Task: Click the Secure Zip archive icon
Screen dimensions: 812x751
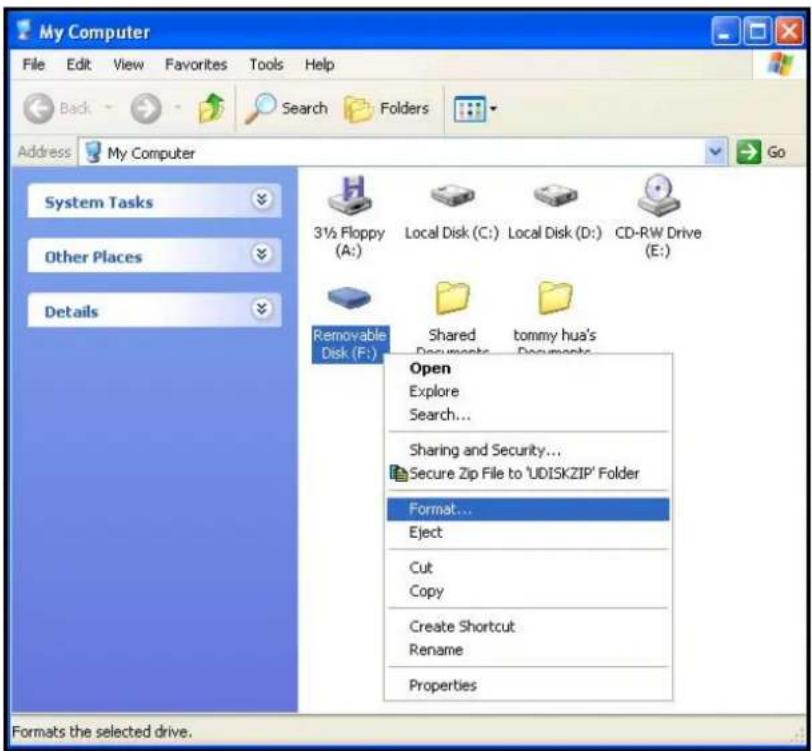Action: pos(398,473)
